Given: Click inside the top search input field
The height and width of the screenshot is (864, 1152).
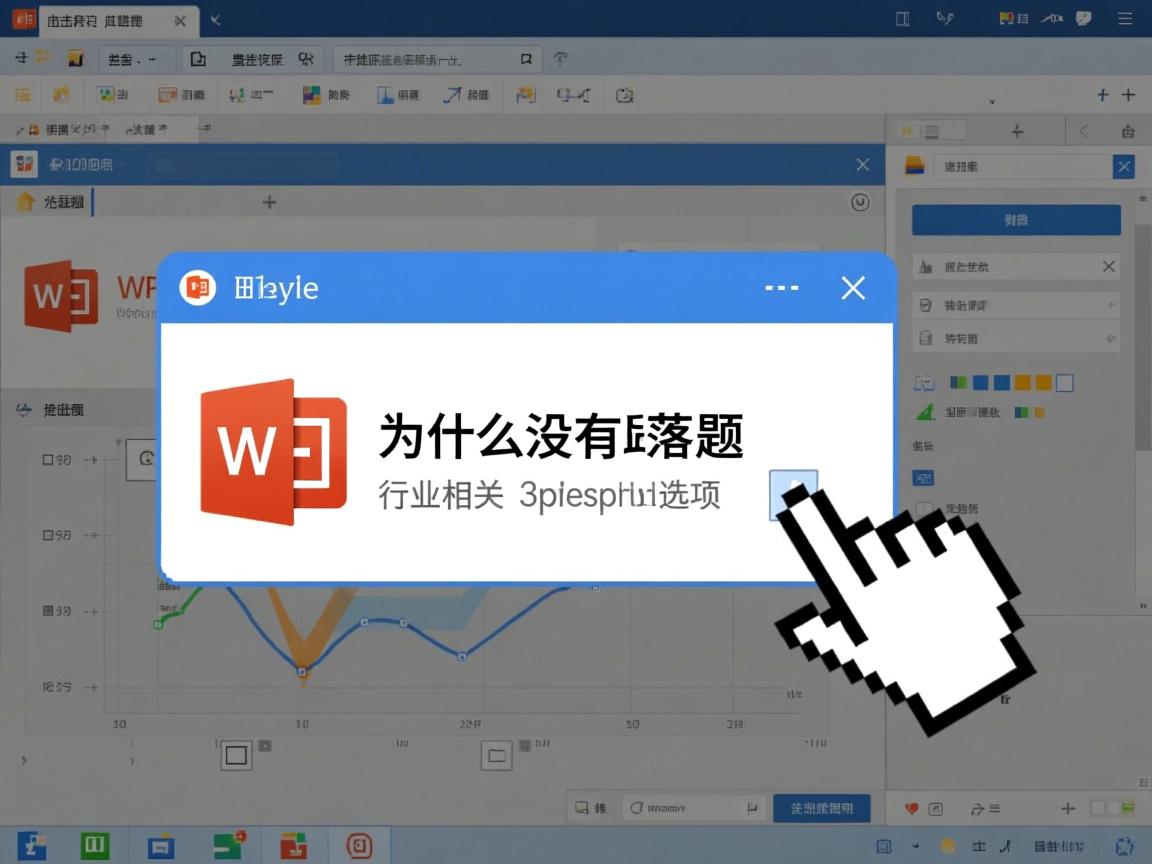Looking at the screenshot, I should click(x=430, y=59).
